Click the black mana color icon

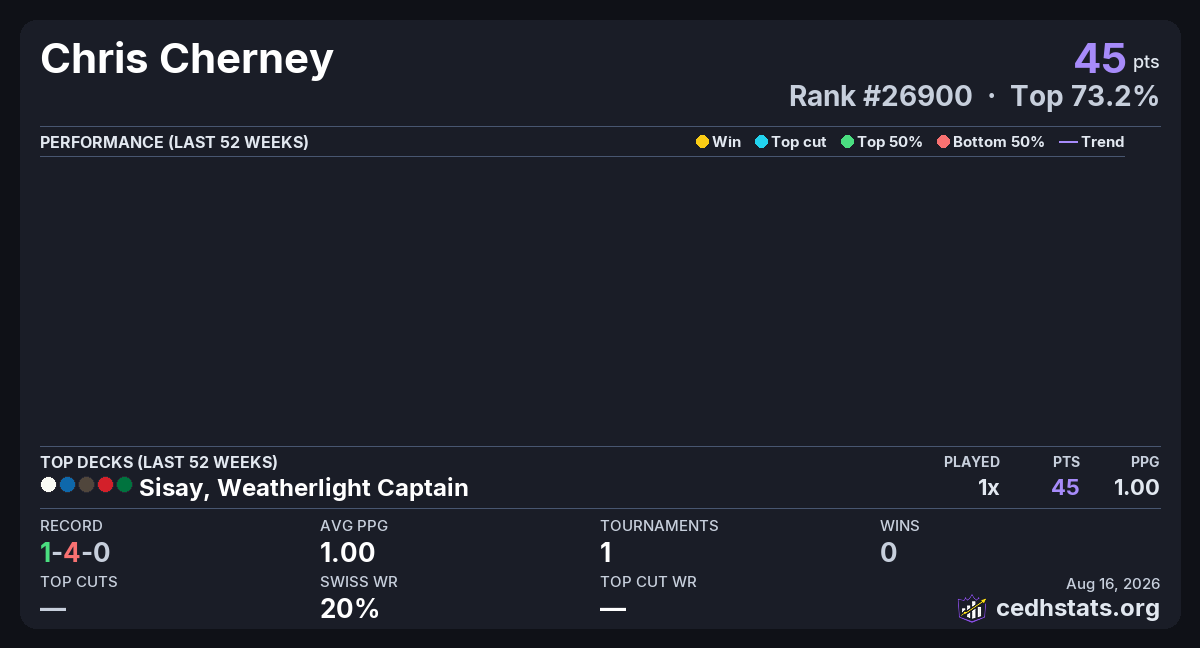(x=86, y=485)
